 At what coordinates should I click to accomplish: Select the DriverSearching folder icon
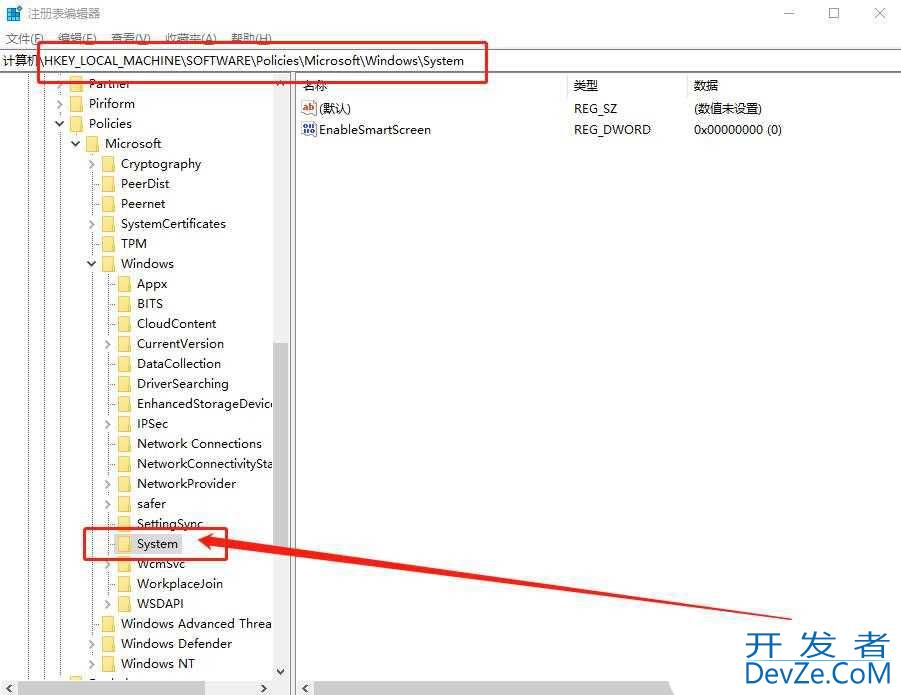coord(125,384)
